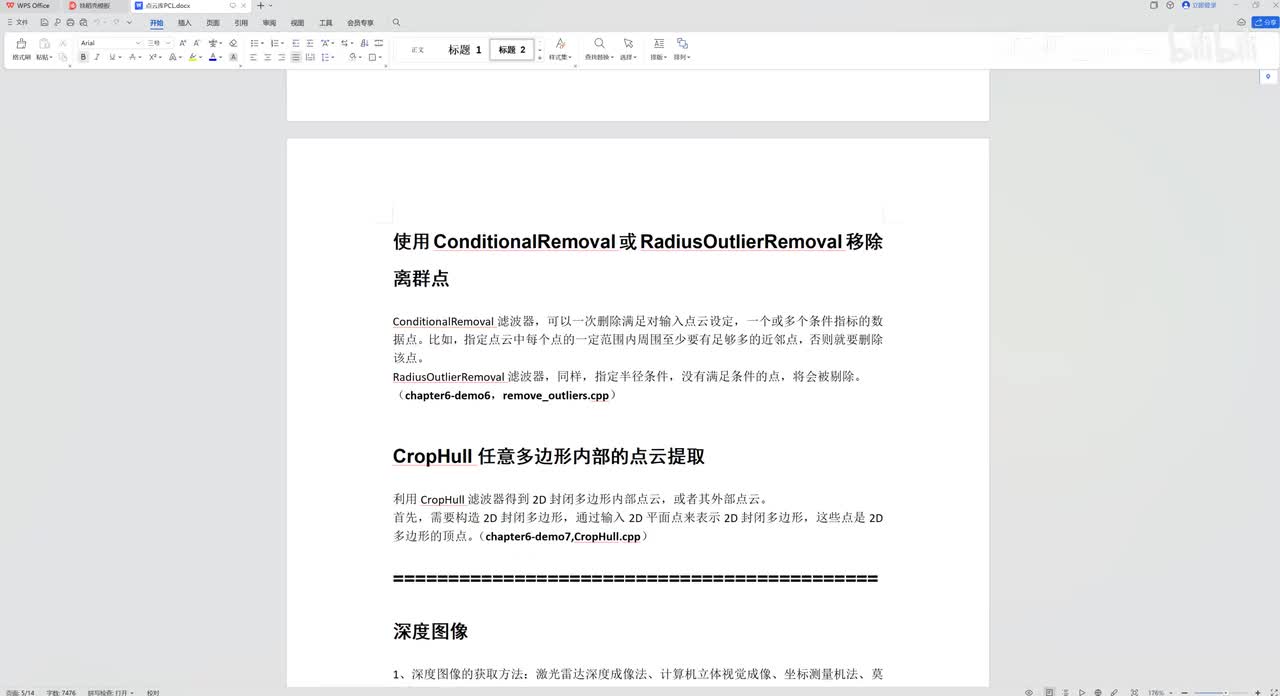Viewport: 1280px width, 696px height.
Task: Click the blue 分享 share button
Action: 1265,22
